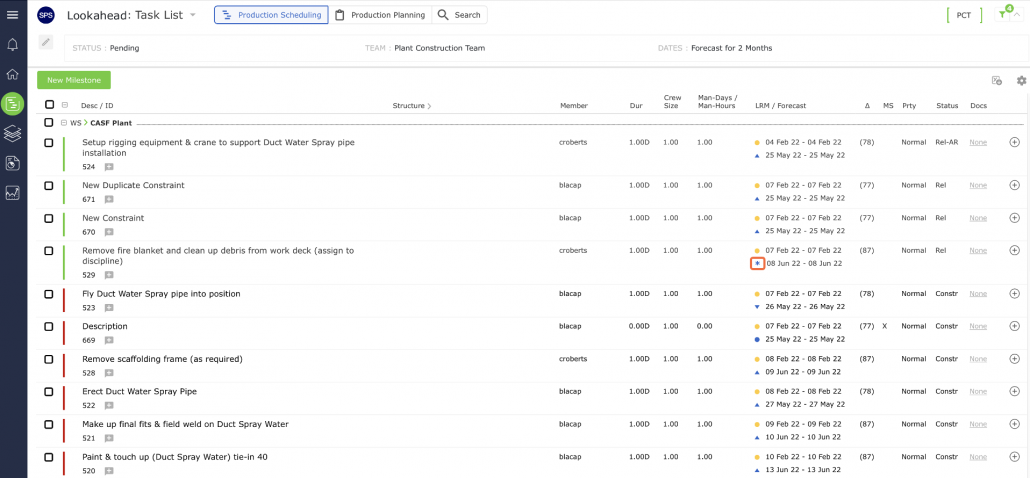Check the New Duplicate Constraint checkbox
Viewport: 1030px width, 478px height.
click(x=49, y=186)
